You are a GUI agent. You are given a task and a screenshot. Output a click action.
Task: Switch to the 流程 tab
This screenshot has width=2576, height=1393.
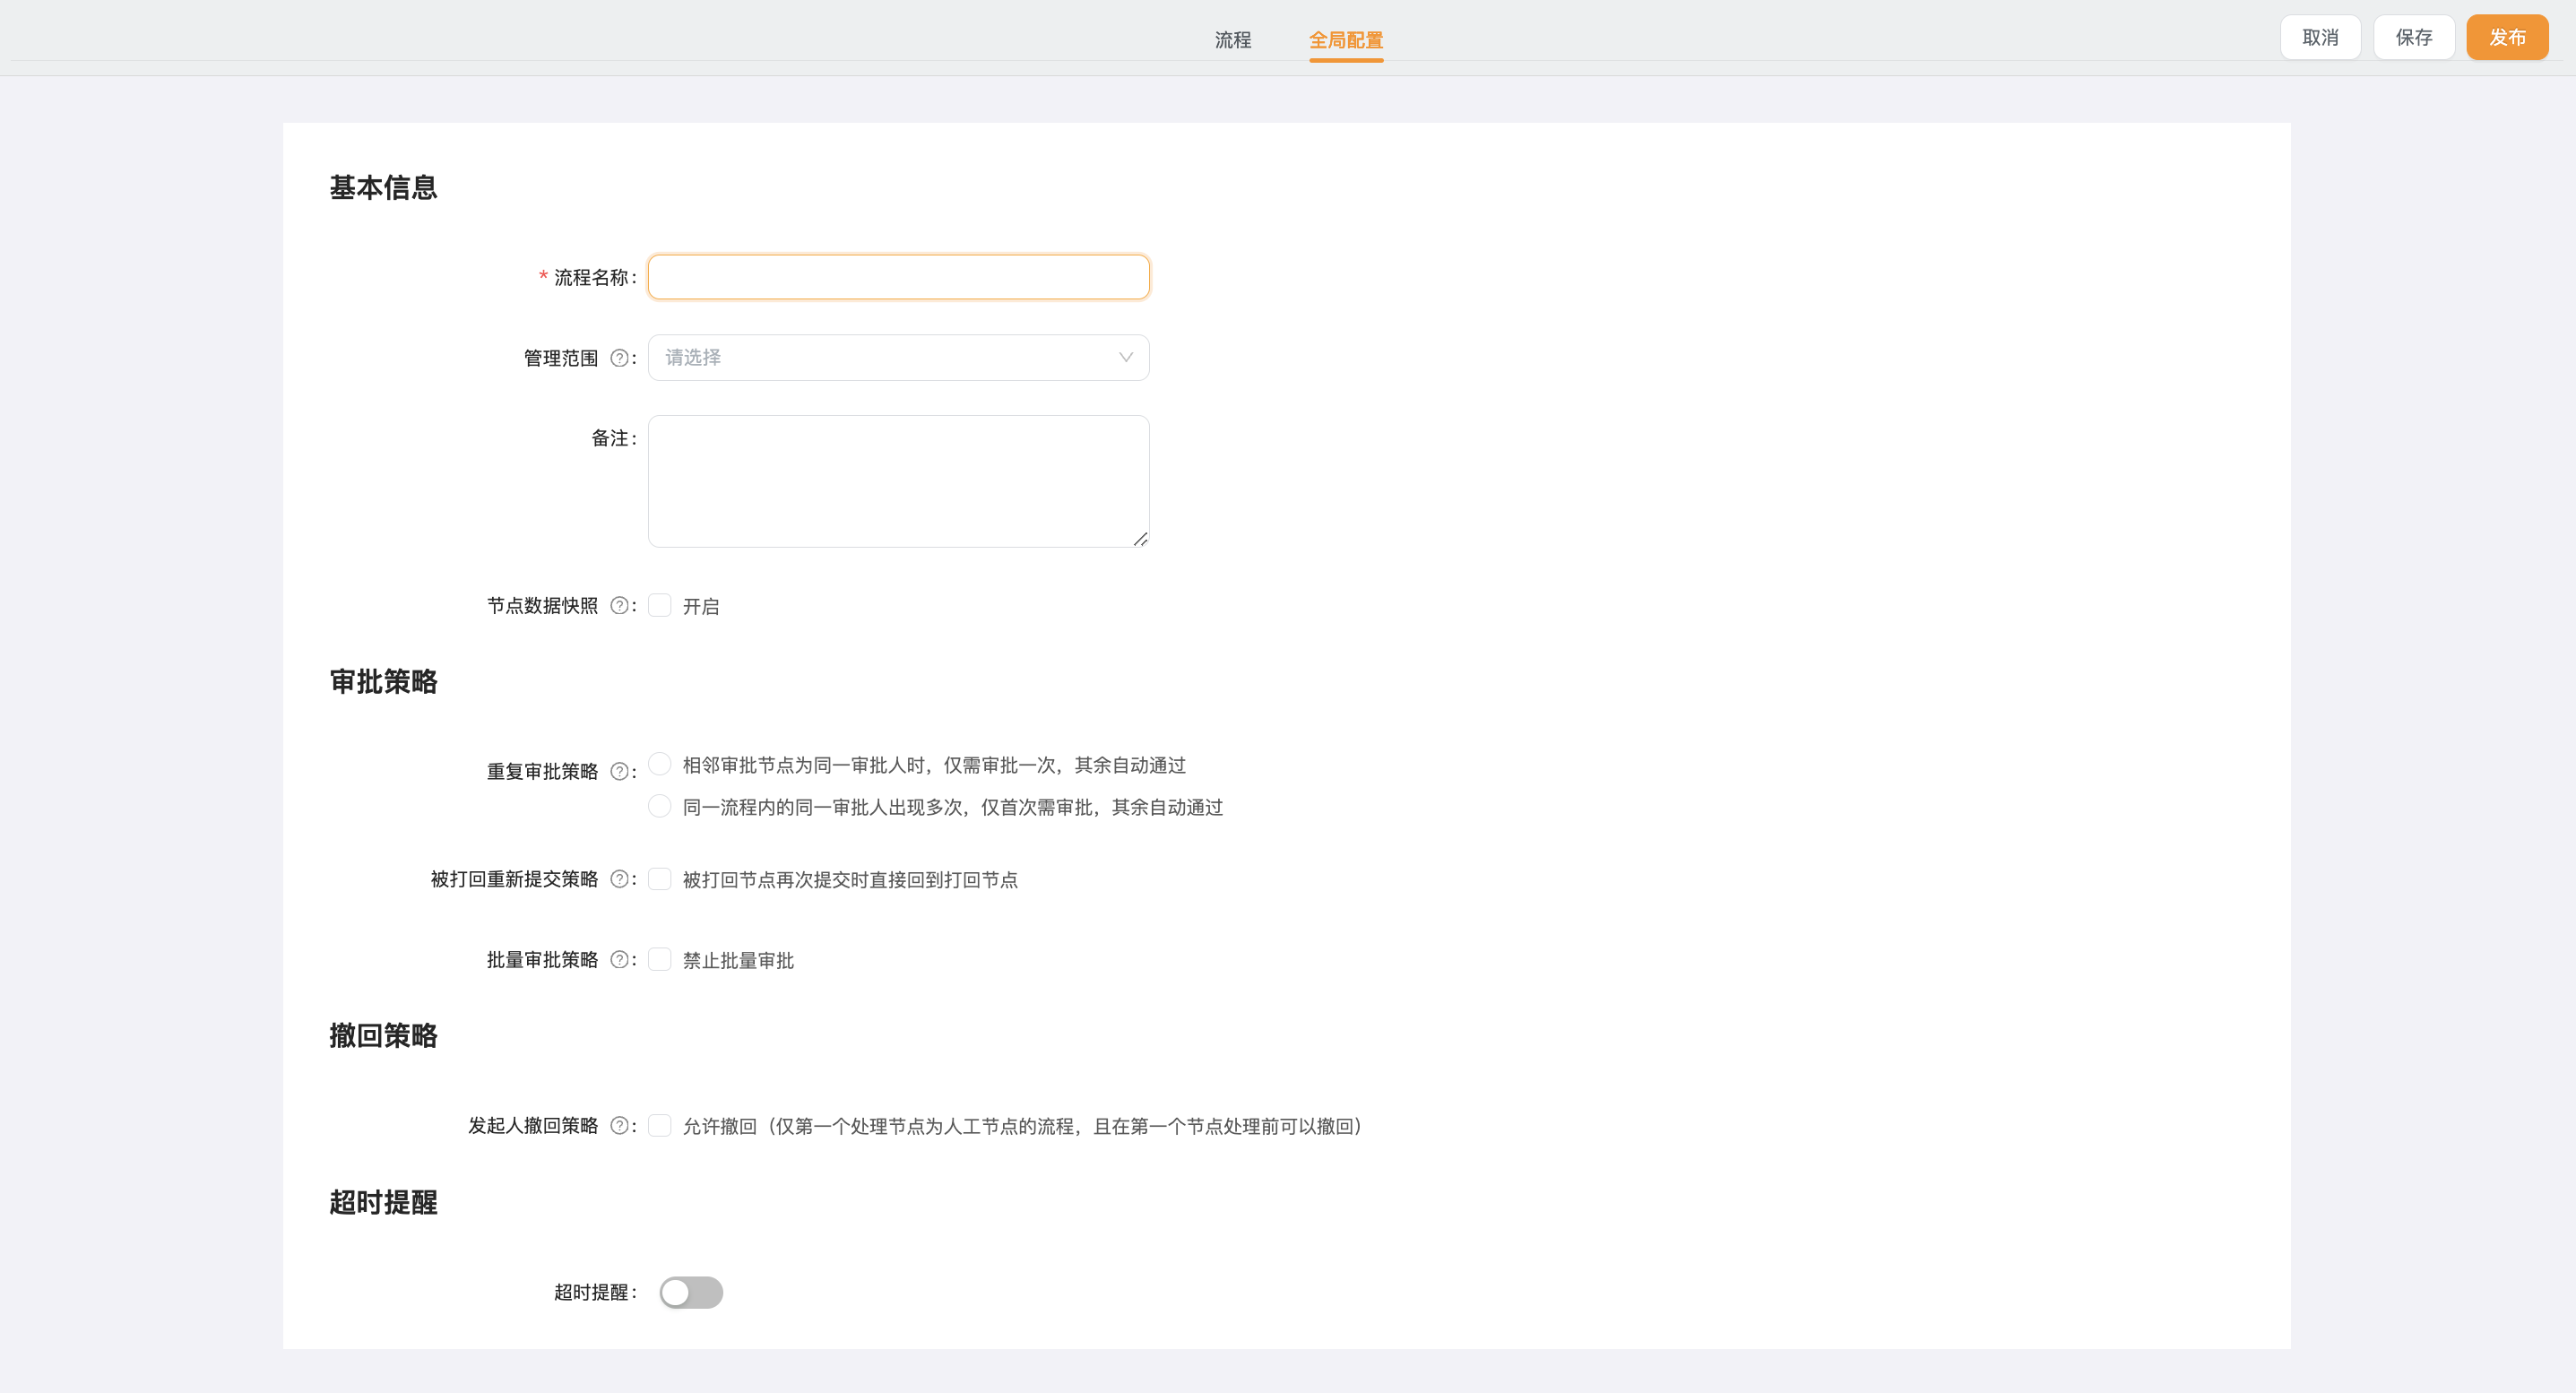pyautogui.click(x=1232, y=40)
